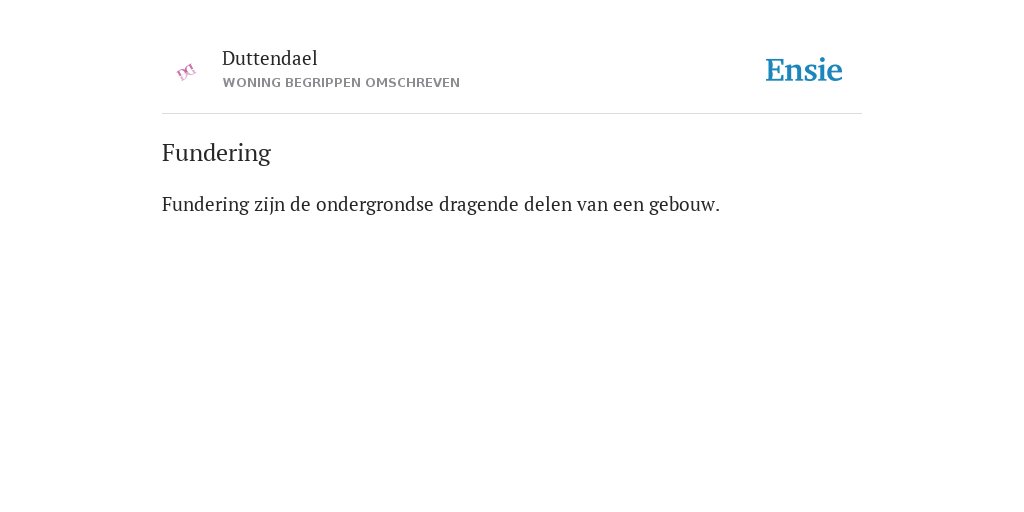Viewport: 1024px width, 512px height.
Task: Click the word 'gebouw' ending the sentence
Action: tap(682, 204)
